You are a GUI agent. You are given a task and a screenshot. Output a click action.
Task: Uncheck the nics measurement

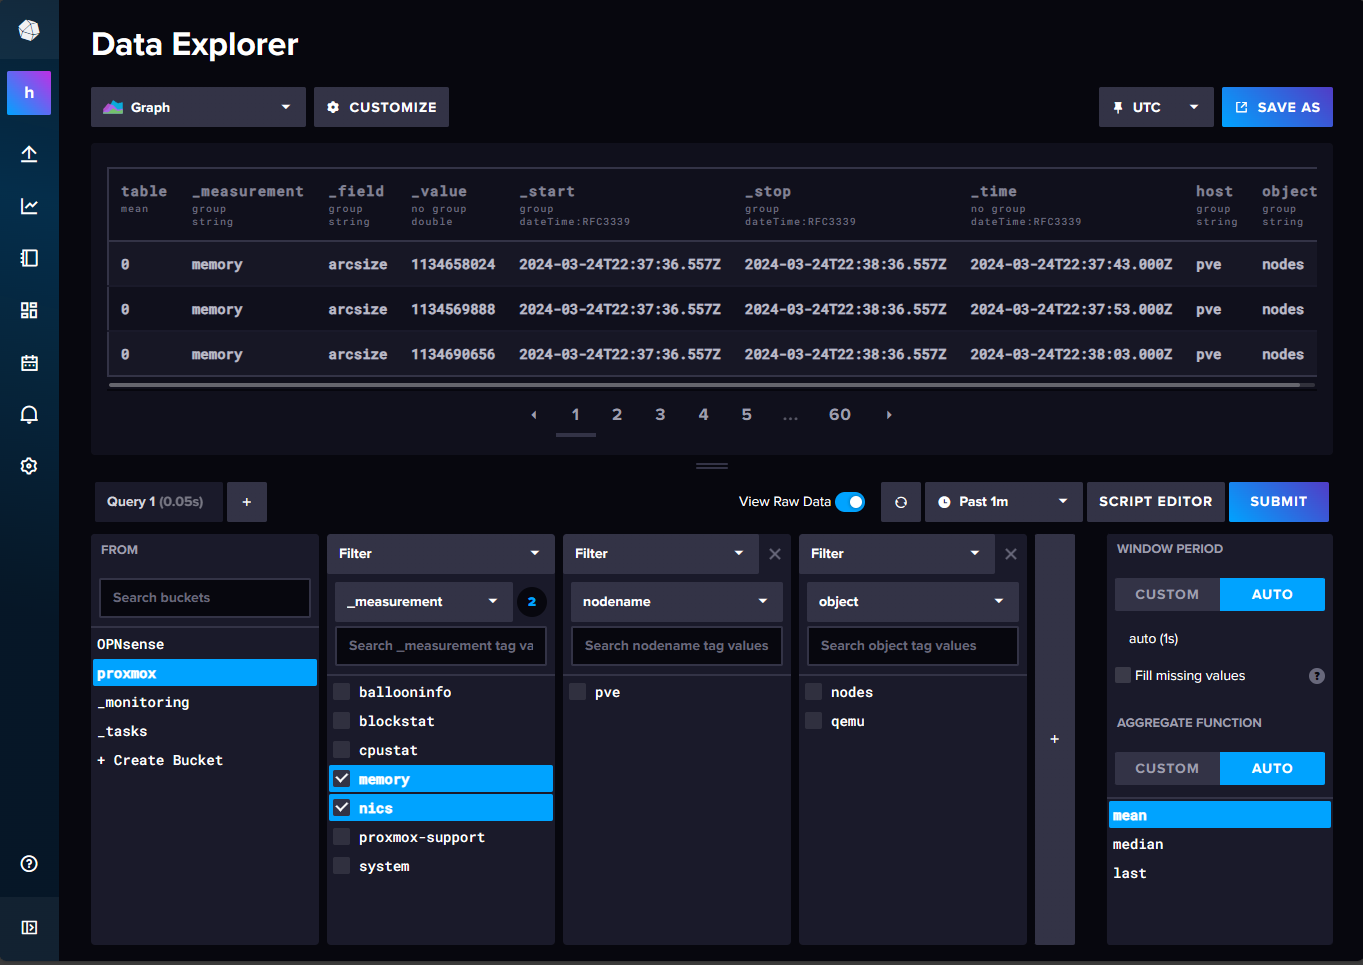click(x=342, y=808)
